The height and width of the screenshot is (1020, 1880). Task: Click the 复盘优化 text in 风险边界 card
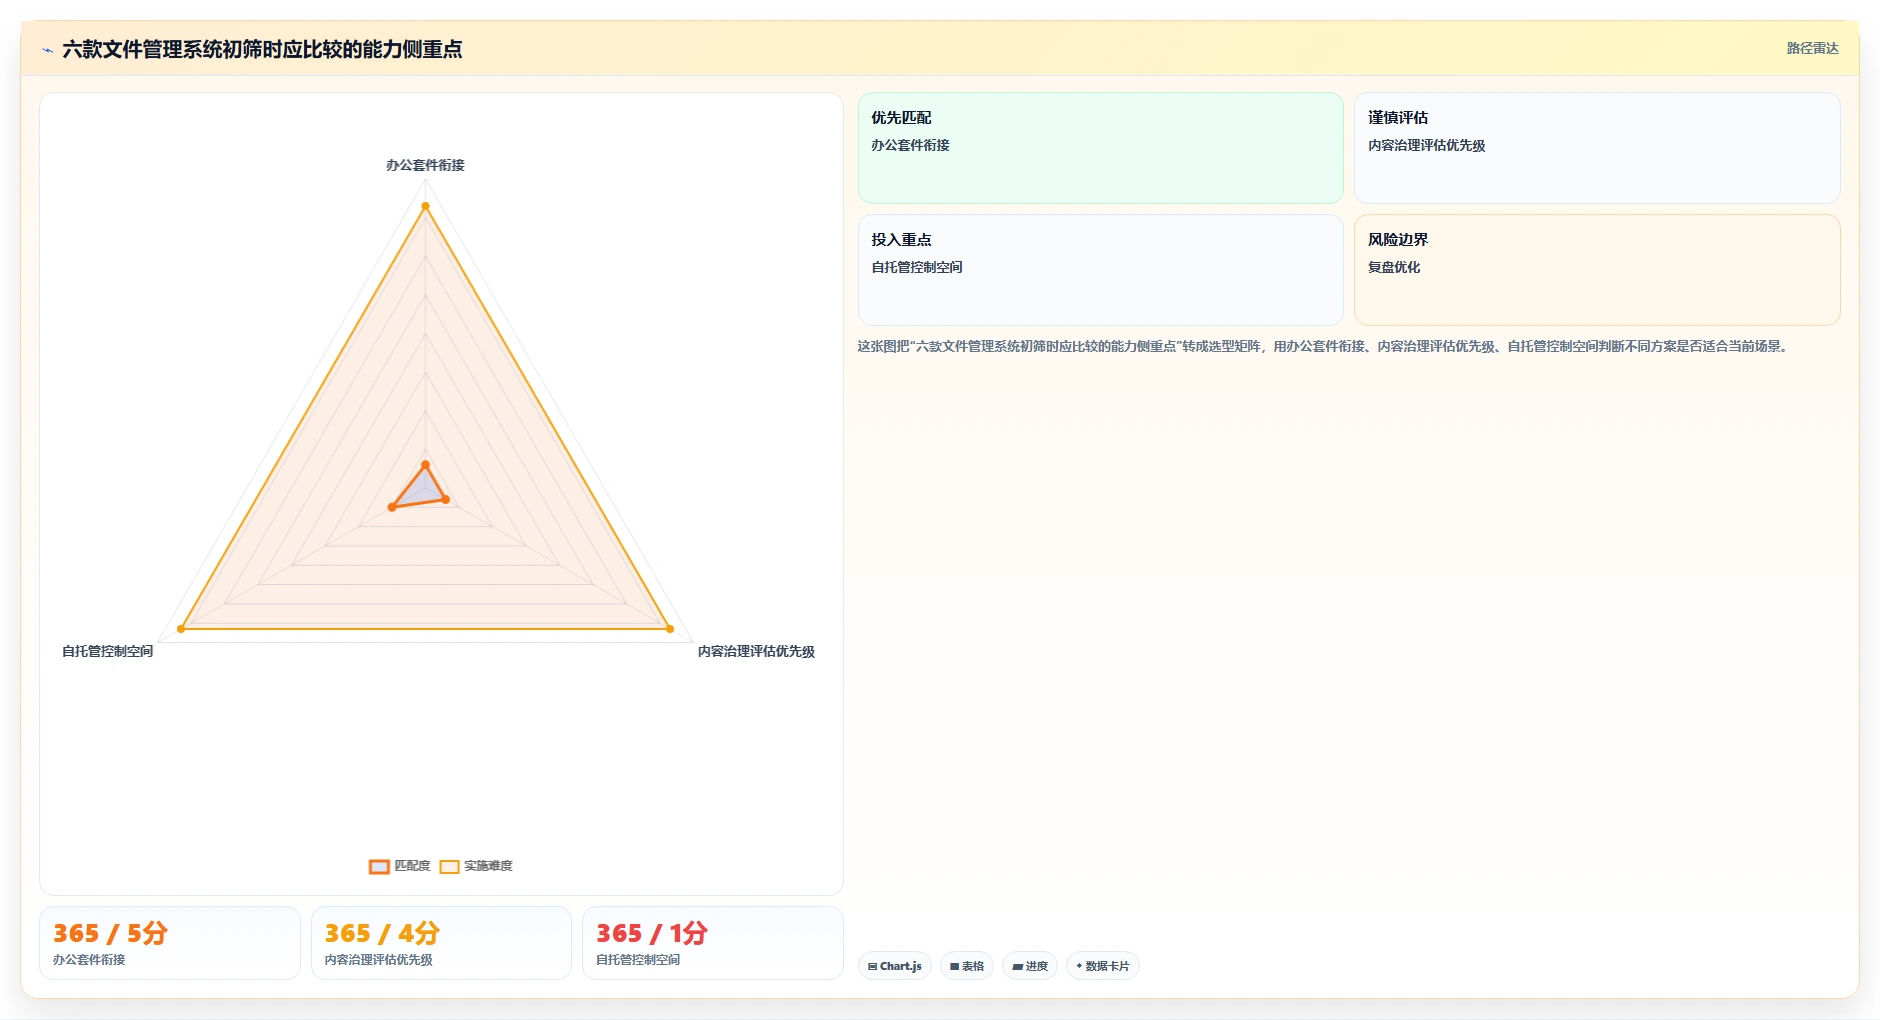(x=1394, y=267)
